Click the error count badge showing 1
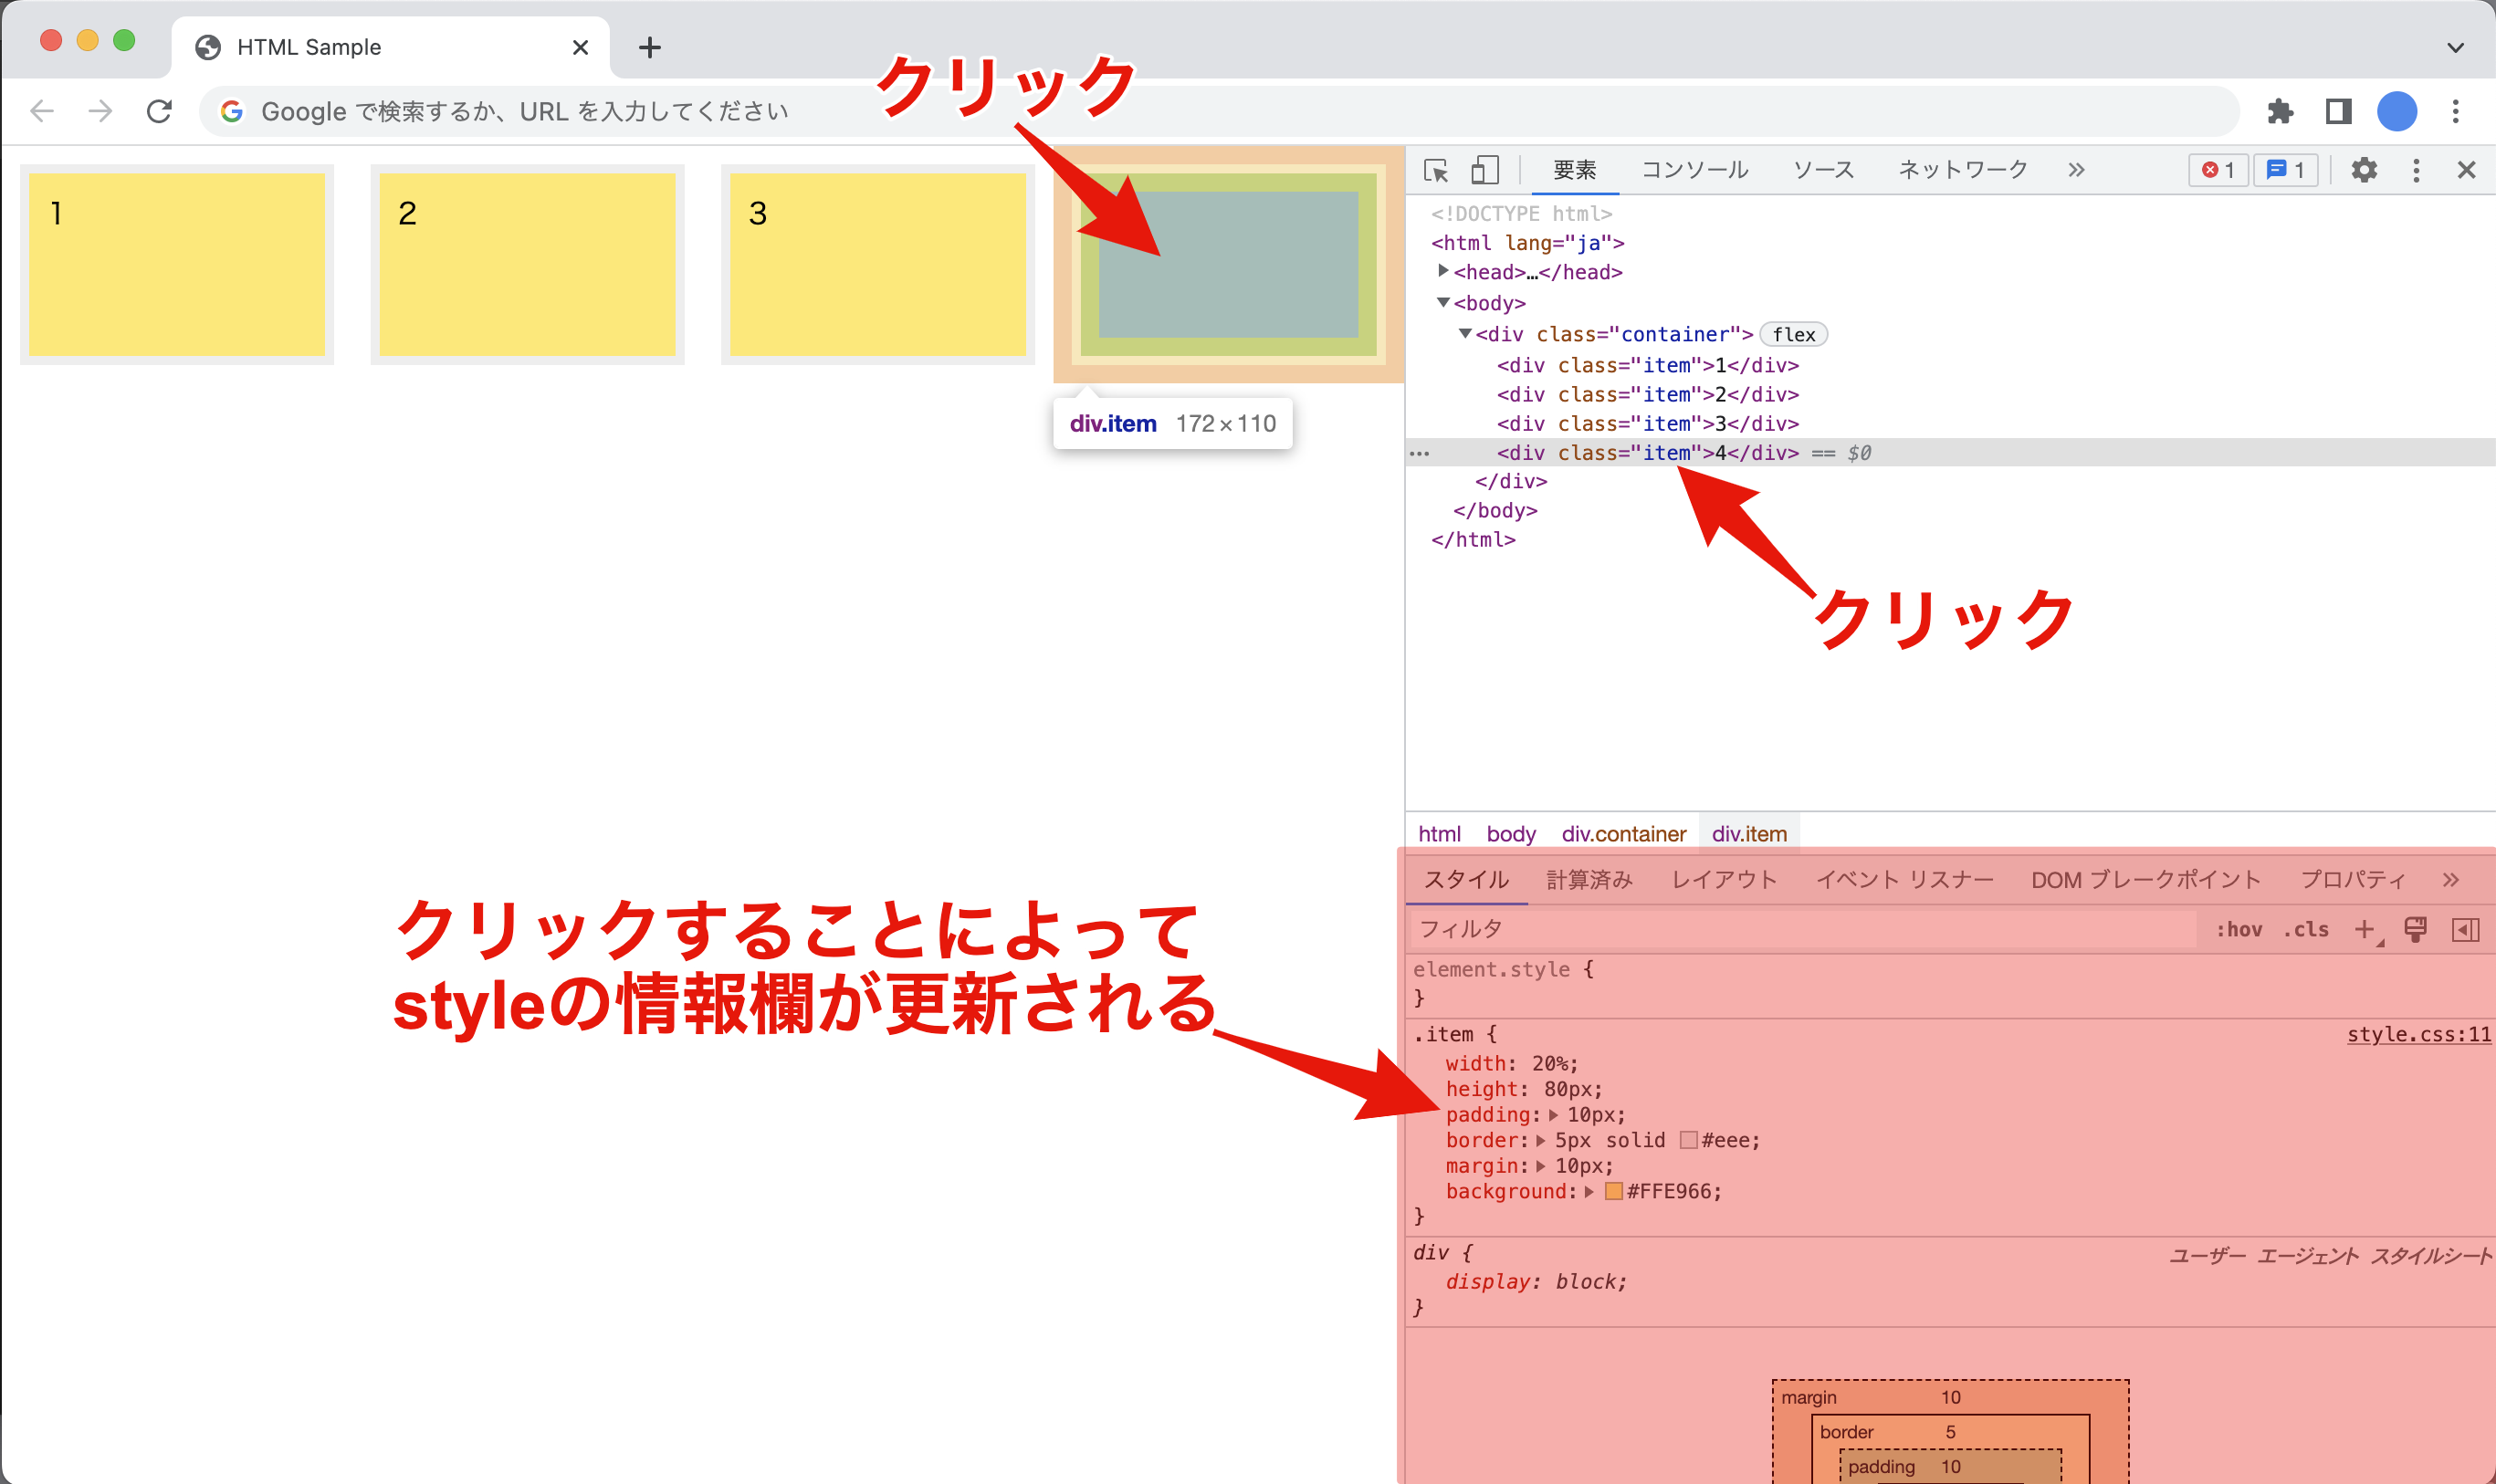 coord(2218,170)
